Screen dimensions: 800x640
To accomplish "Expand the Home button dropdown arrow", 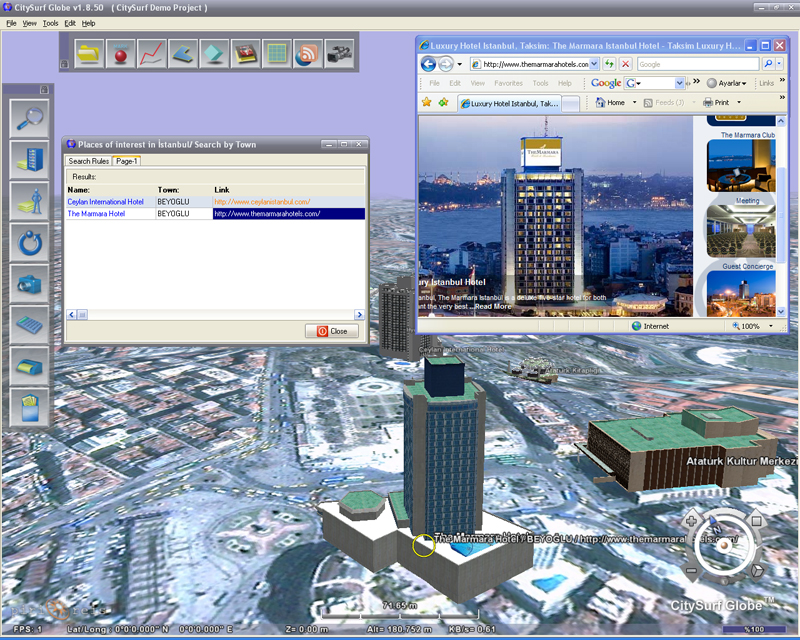I will (x=635, y=103).
